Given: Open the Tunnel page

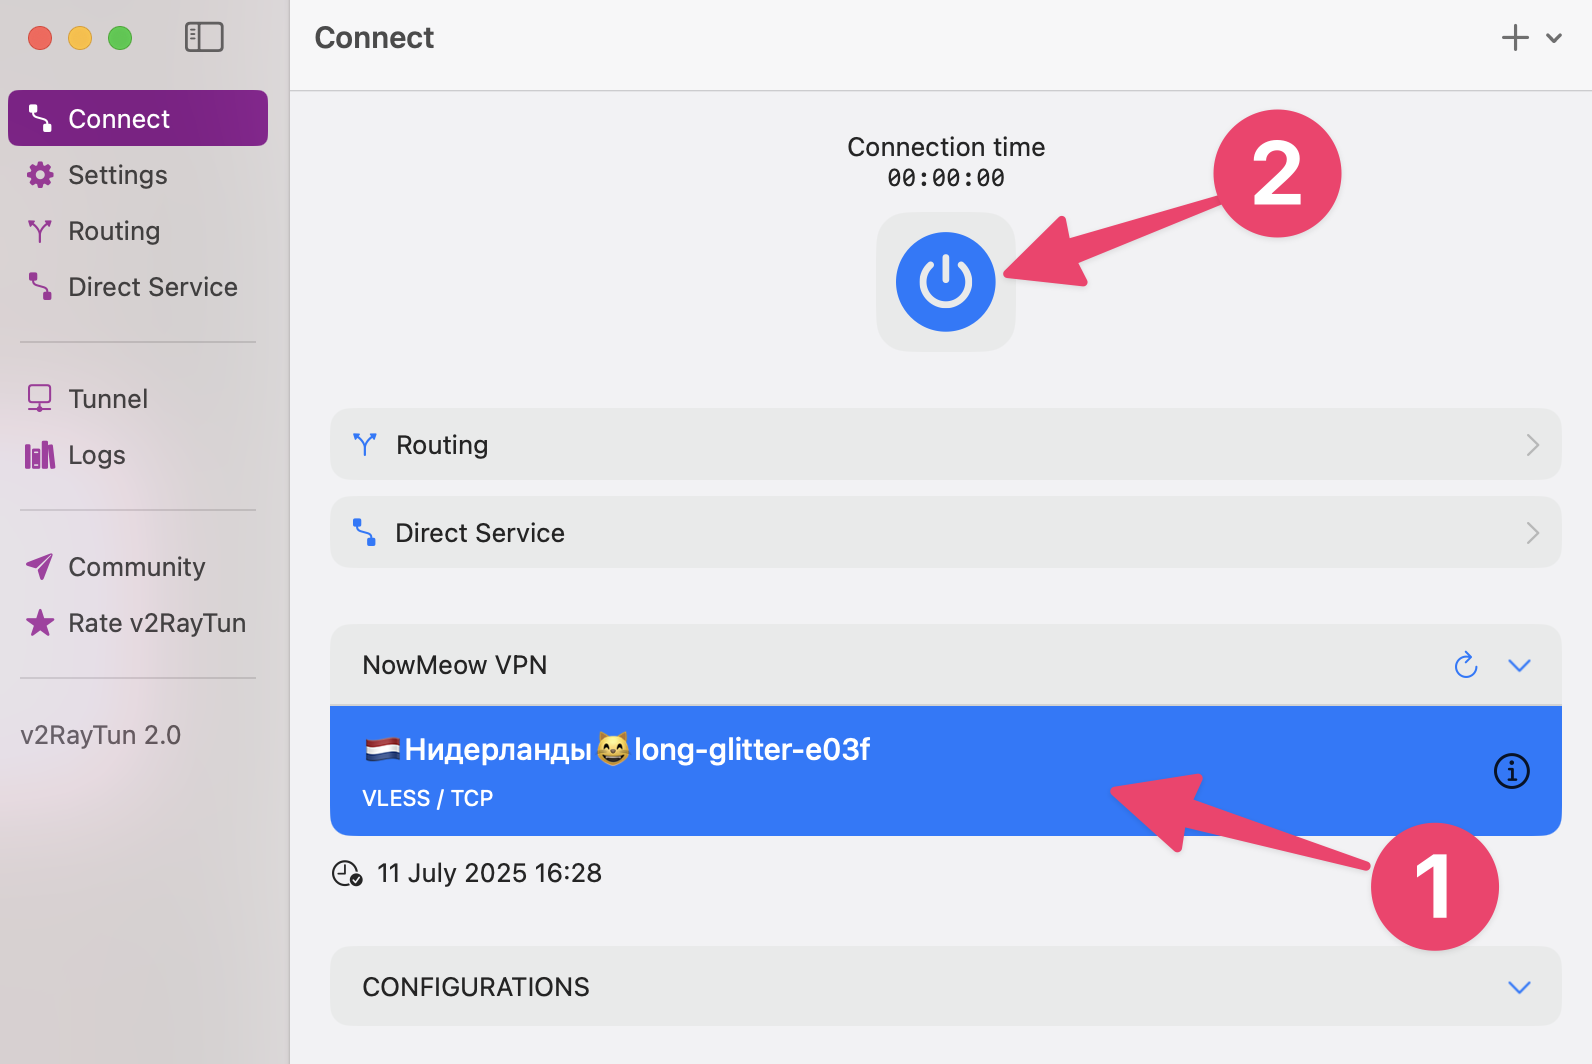Looking at the screenshot, I should coord(108,399).
